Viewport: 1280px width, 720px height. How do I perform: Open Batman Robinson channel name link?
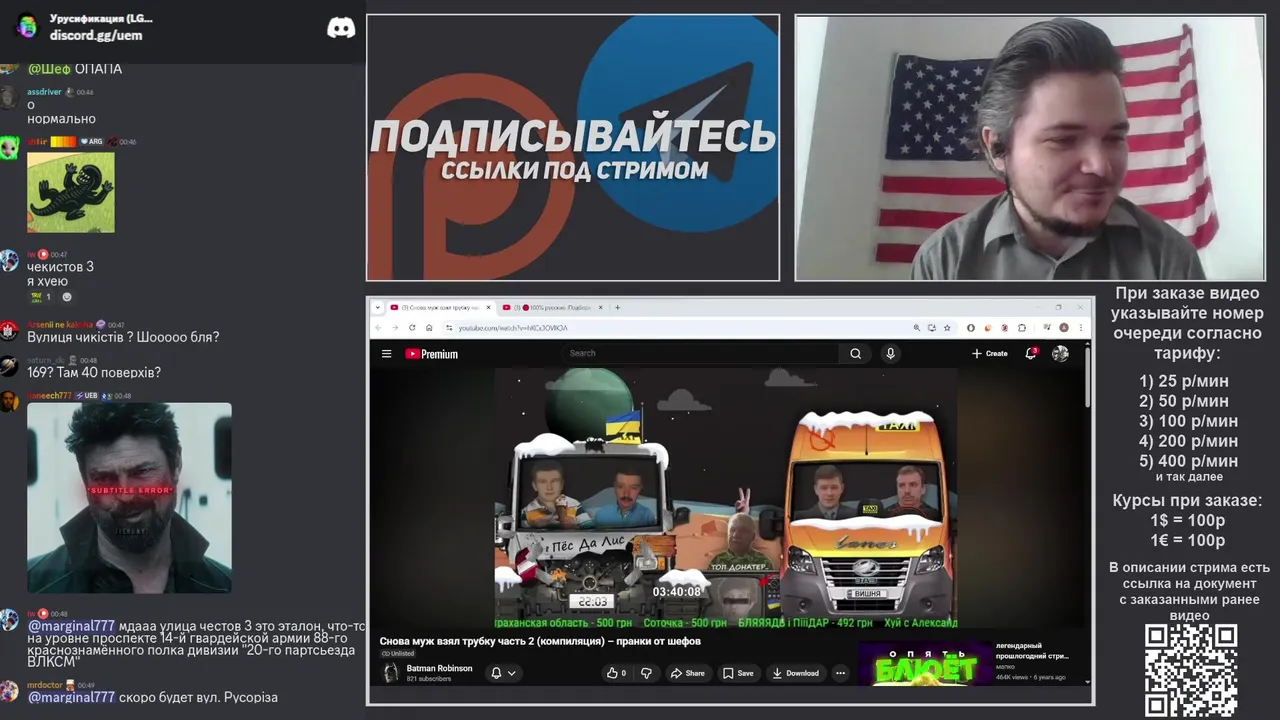pos(439,668)
